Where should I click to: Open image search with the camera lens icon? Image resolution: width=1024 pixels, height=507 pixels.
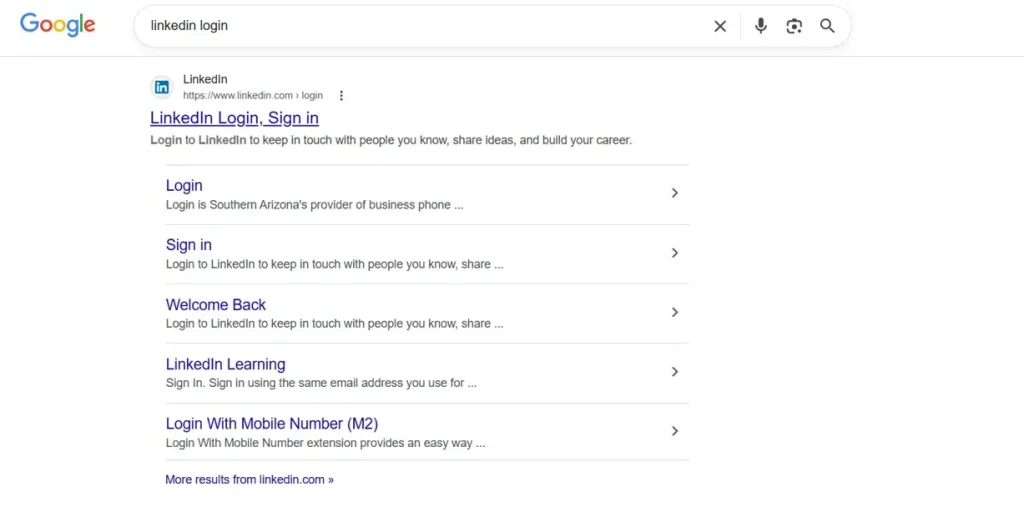tap(793, 26)
